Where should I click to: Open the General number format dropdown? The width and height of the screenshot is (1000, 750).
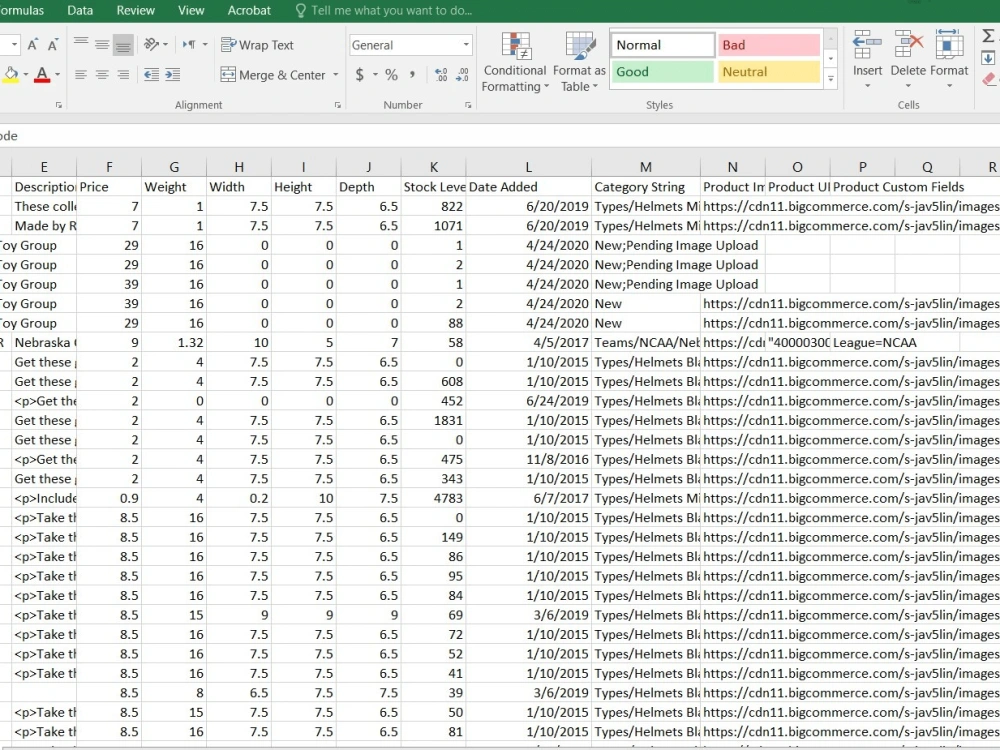tap(466, 45)
